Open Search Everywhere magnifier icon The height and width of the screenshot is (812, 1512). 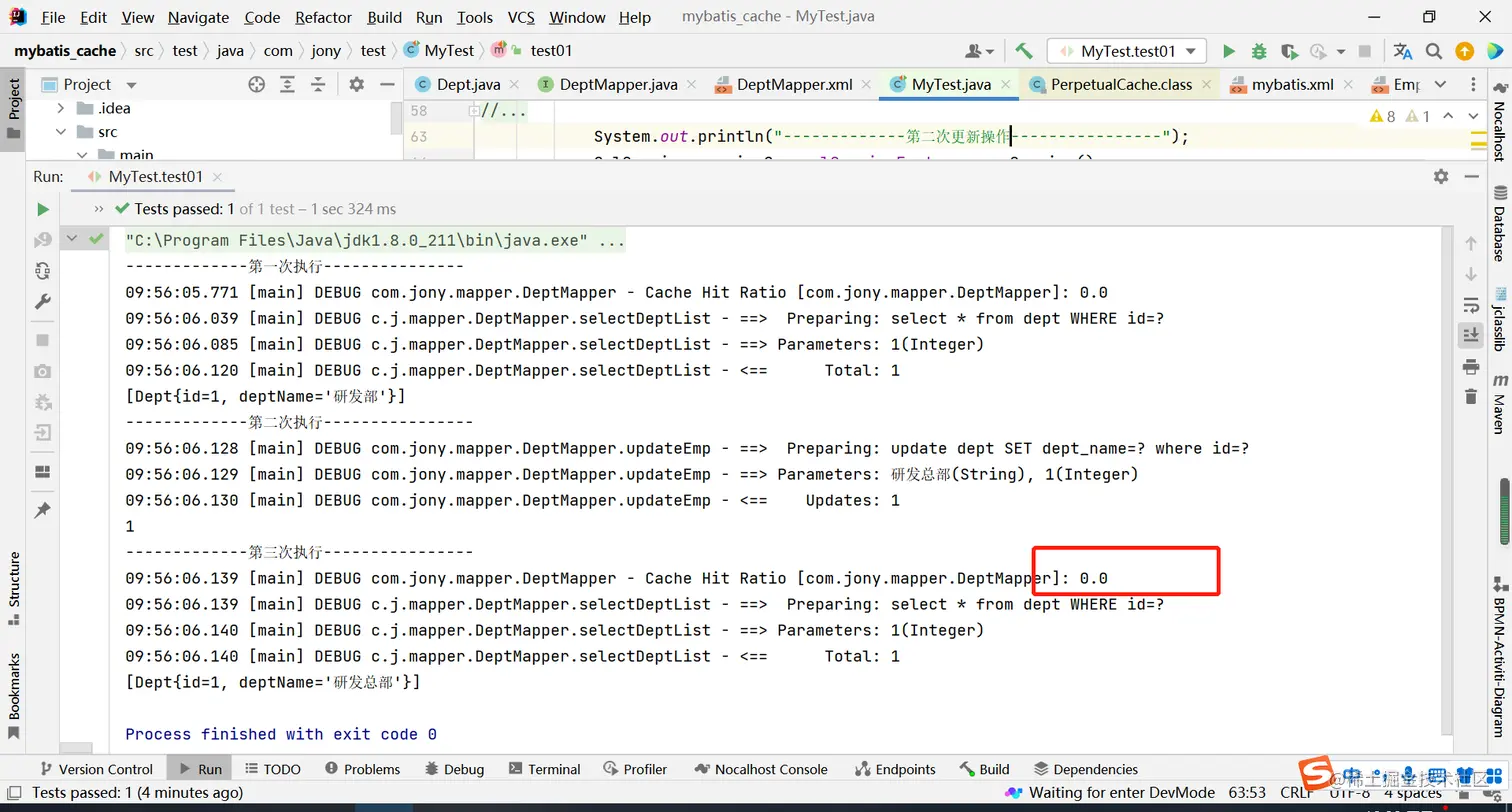coord(1434,51)
